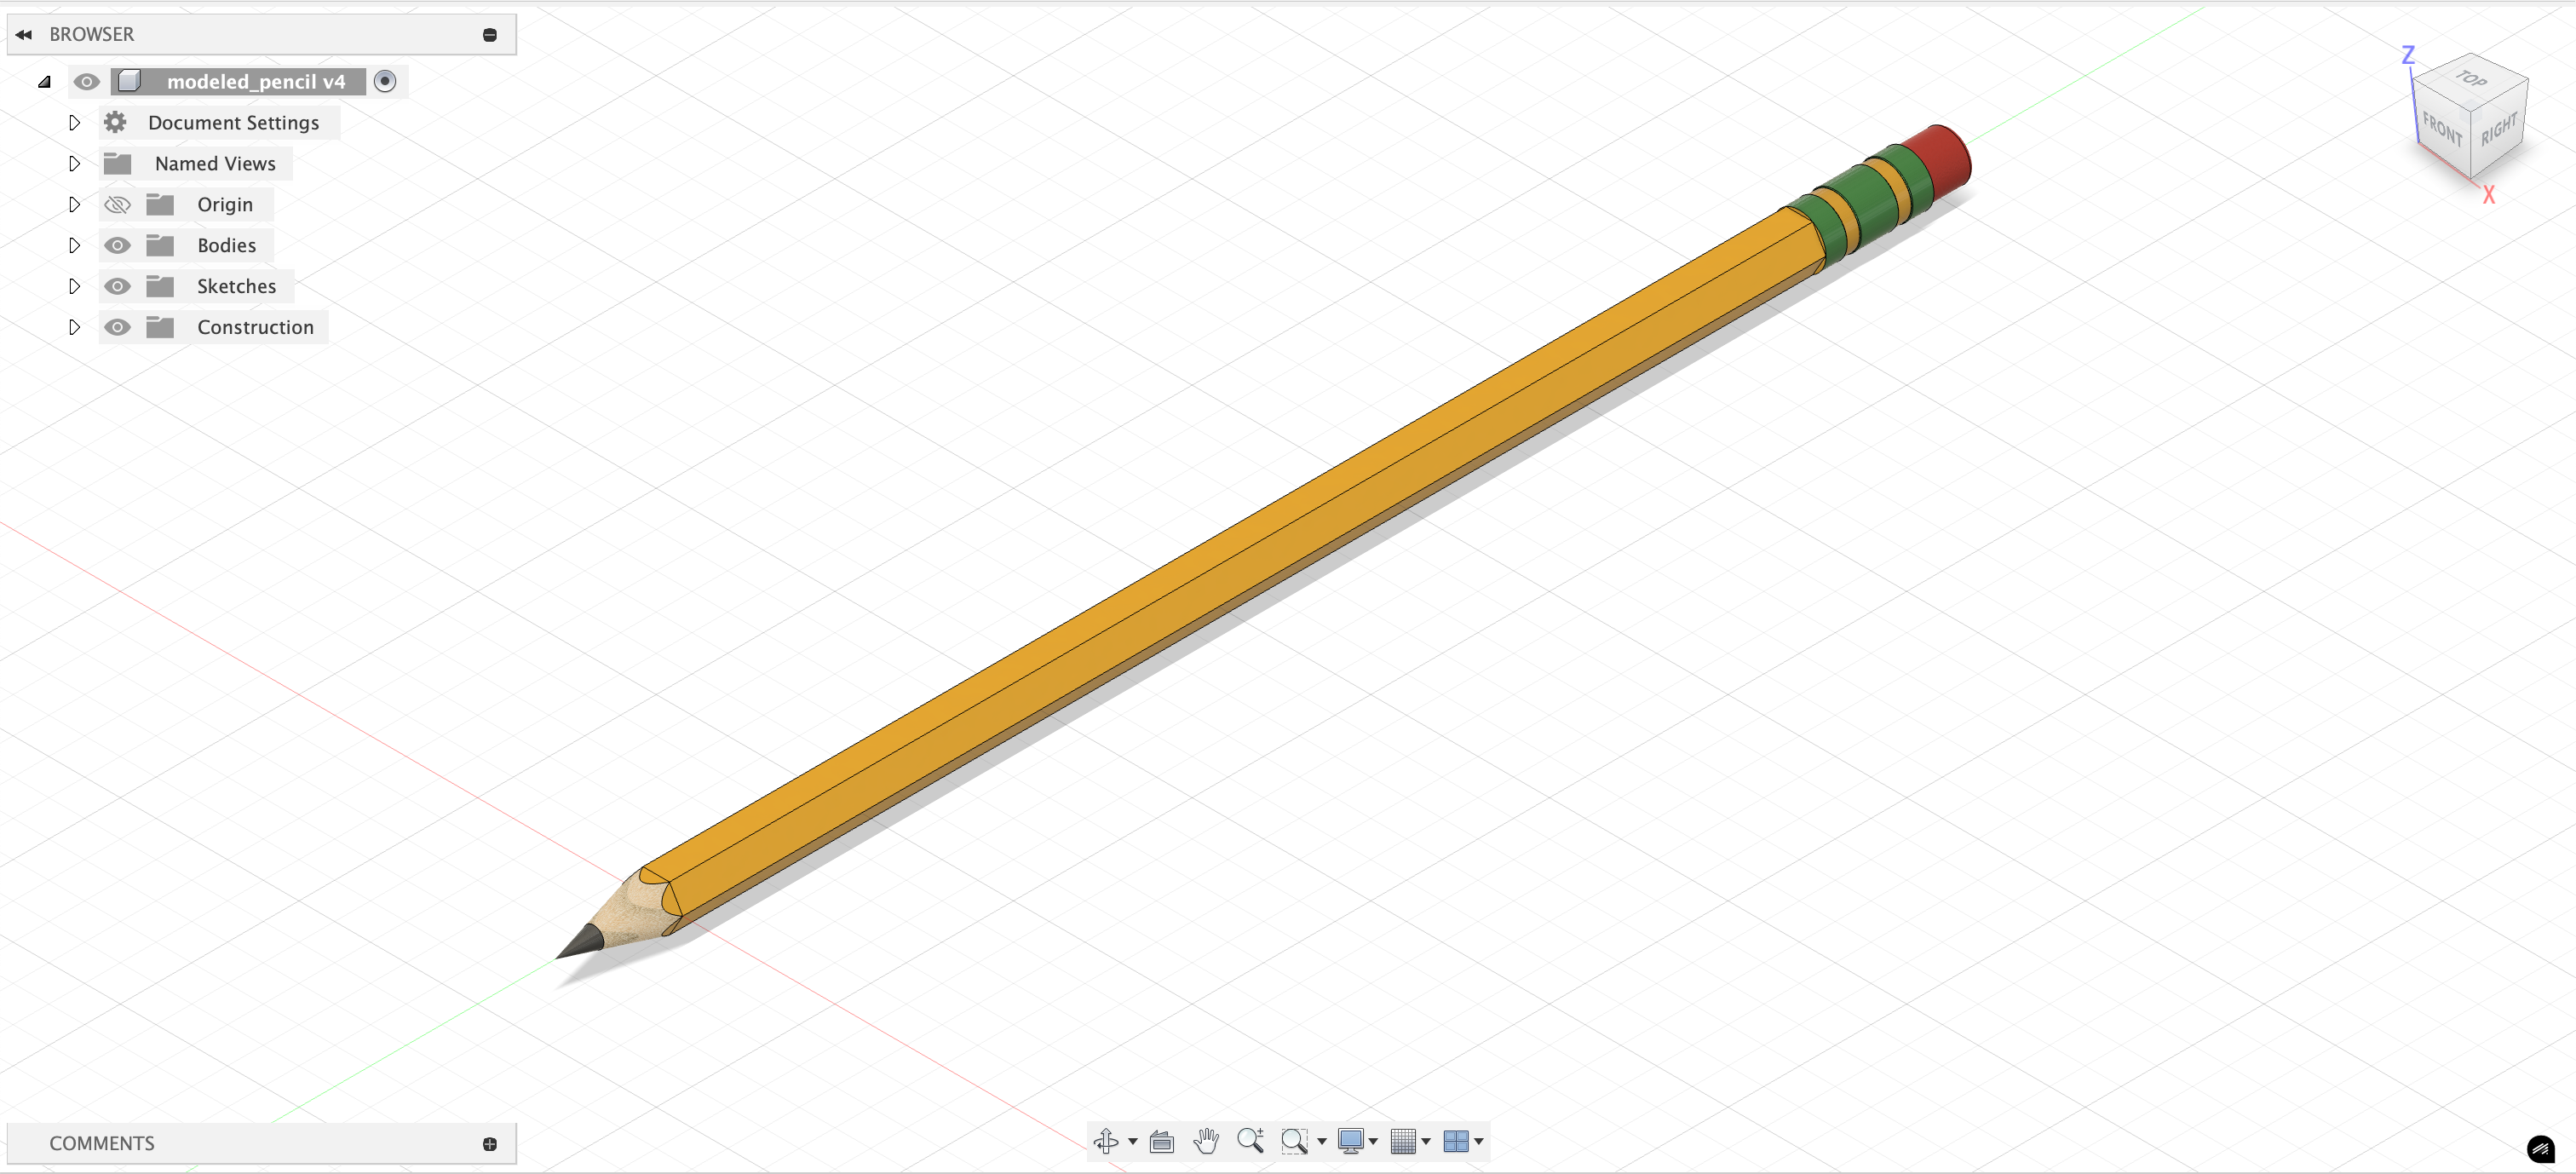2576x1174 pixels.
Task: Open Display Settings monitor icon
Action: (1350, 1141)
